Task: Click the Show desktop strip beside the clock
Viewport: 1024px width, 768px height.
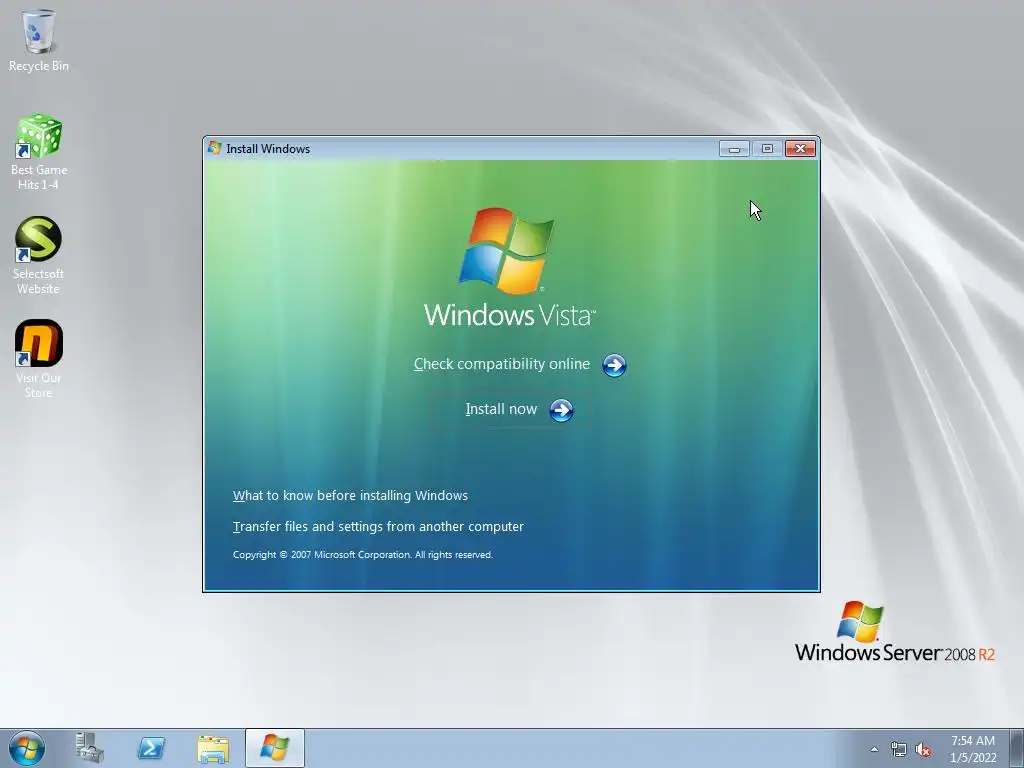Action: [1017, 748]
